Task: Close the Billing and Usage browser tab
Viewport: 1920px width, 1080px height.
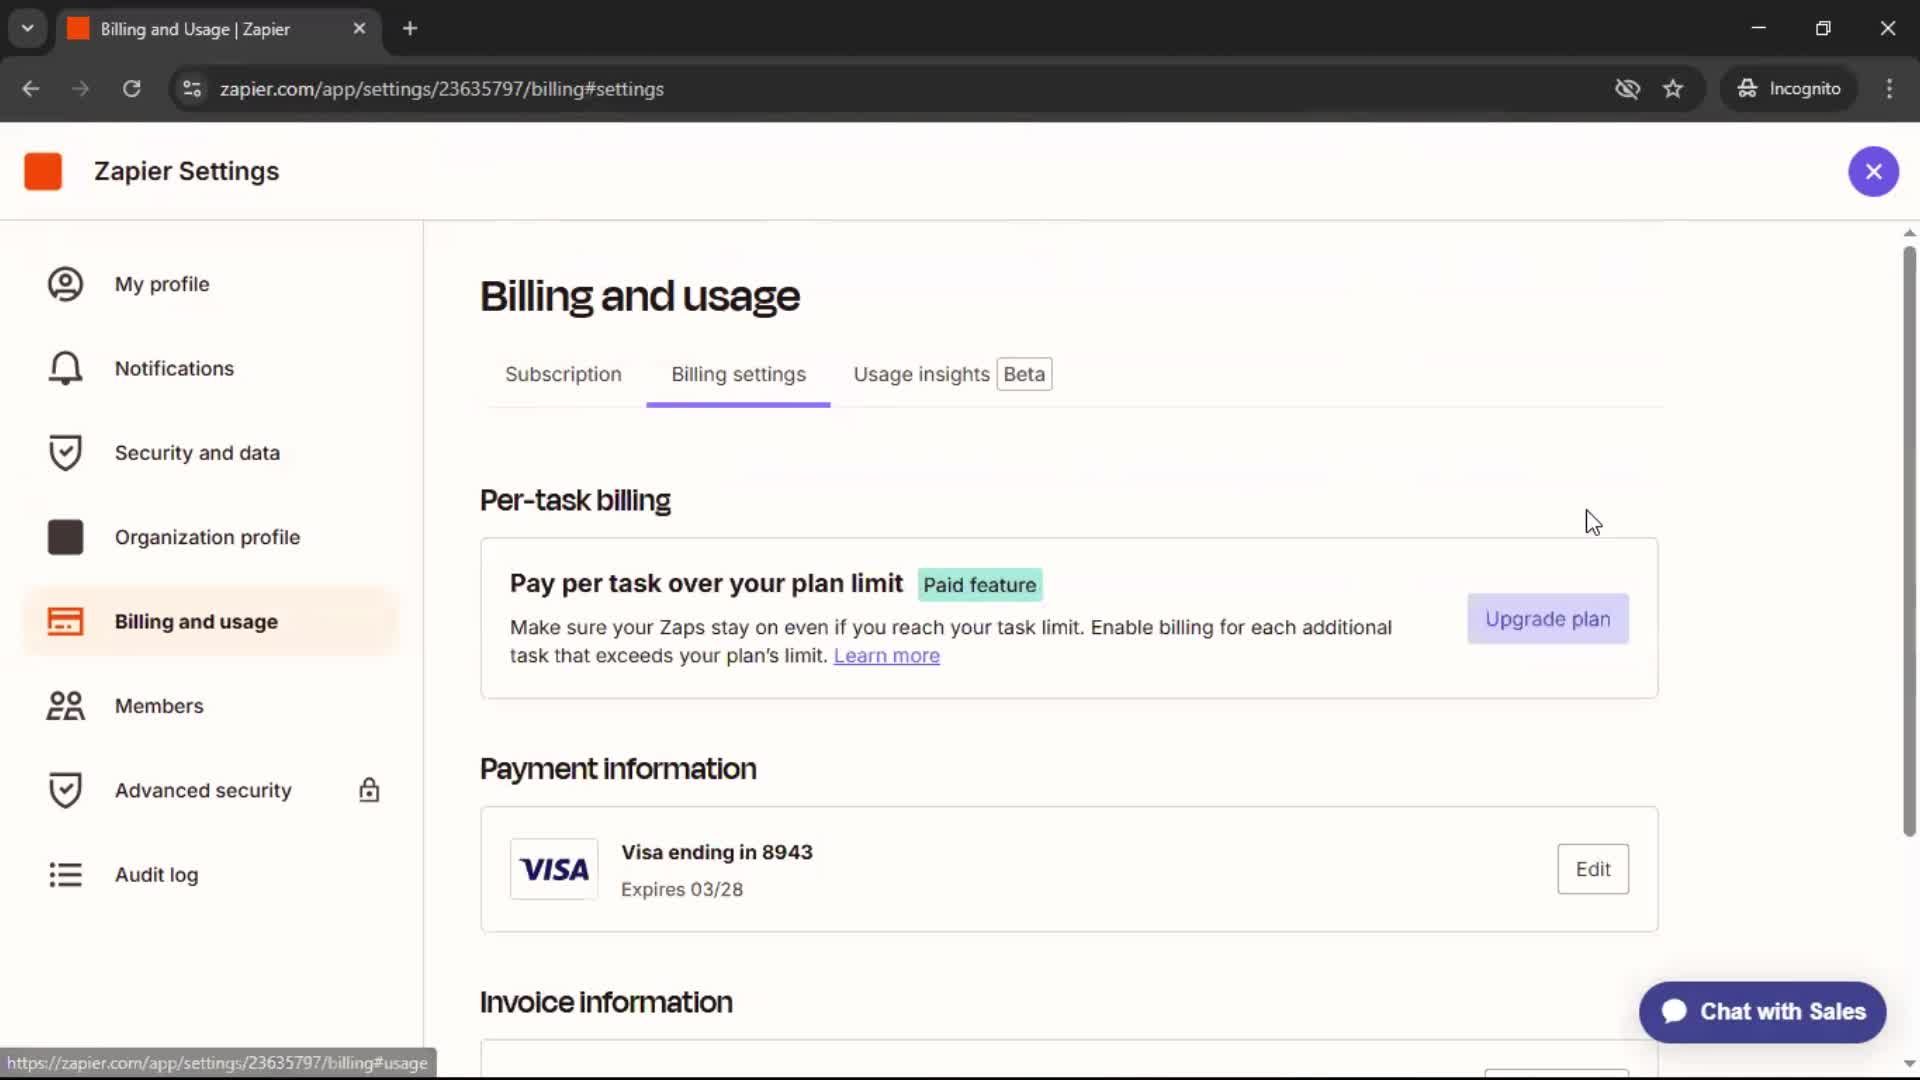Action: [359, 29]
